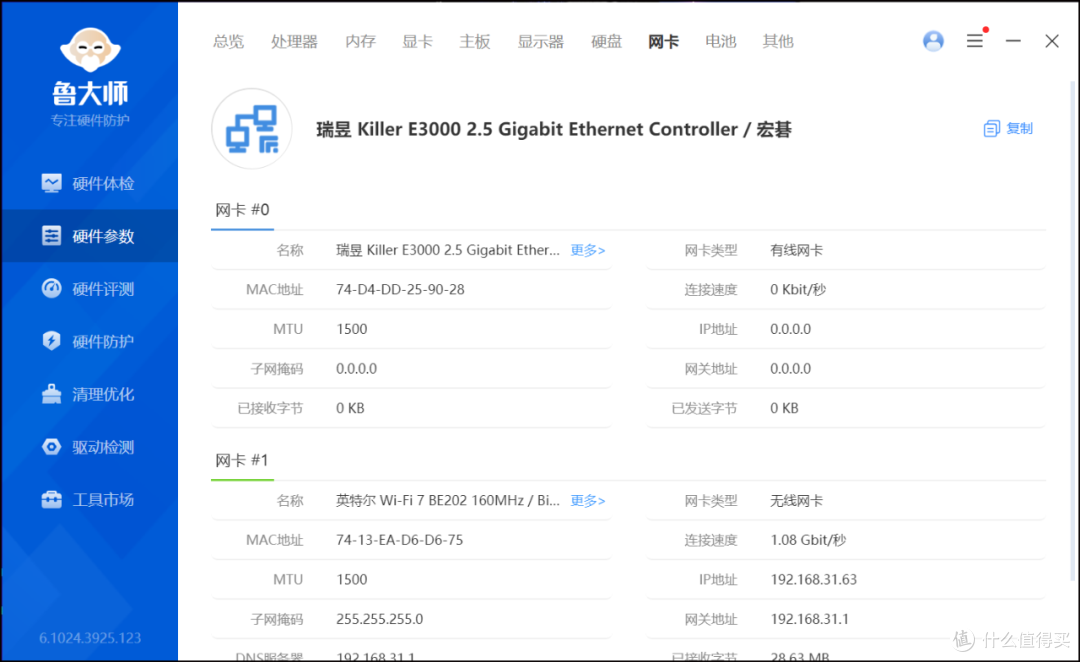1080x662 pixels.
Task: Select the 网卡 tab
Action: point(663,41)
